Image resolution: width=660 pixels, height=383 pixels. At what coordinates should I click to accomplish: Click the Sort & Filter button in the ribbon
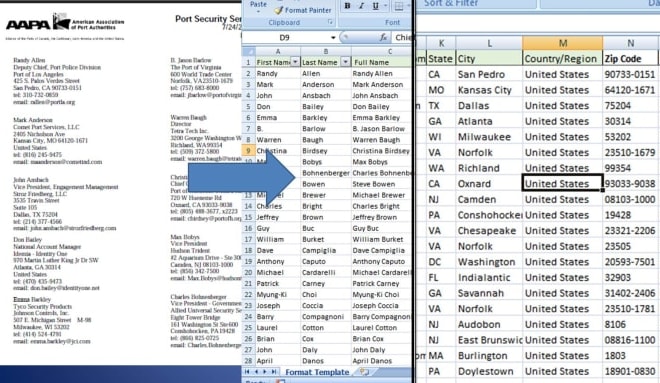451,3
